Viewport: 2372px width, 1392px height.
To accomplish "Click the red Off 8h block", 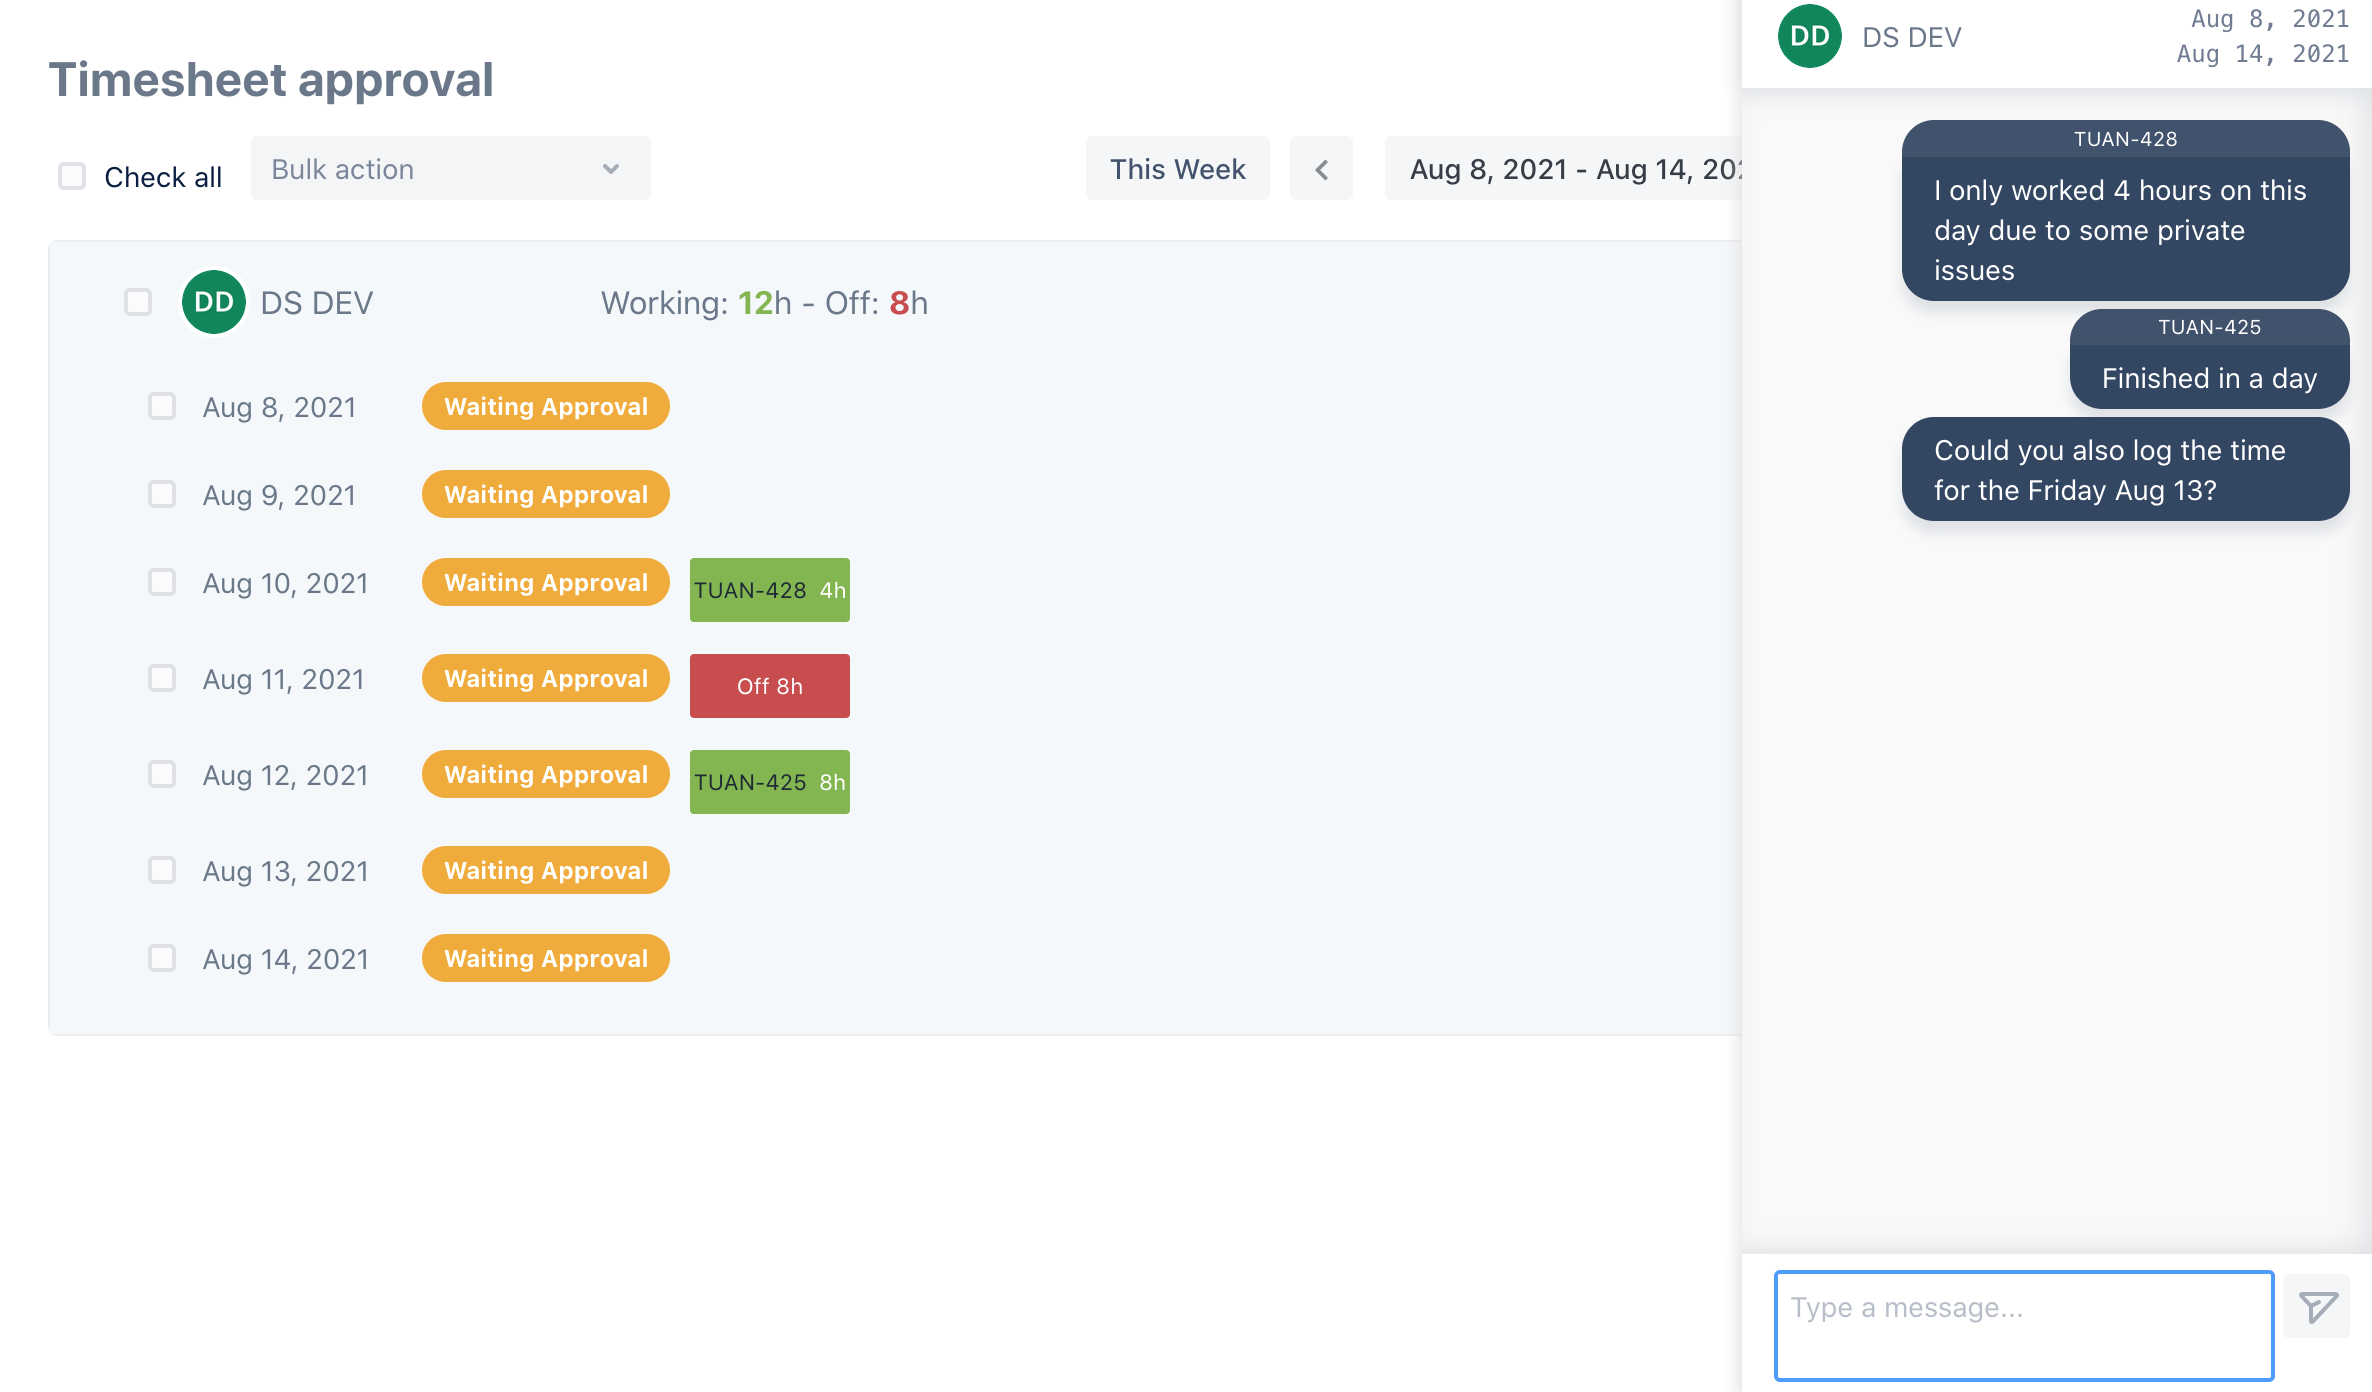I will coord(769,686).
